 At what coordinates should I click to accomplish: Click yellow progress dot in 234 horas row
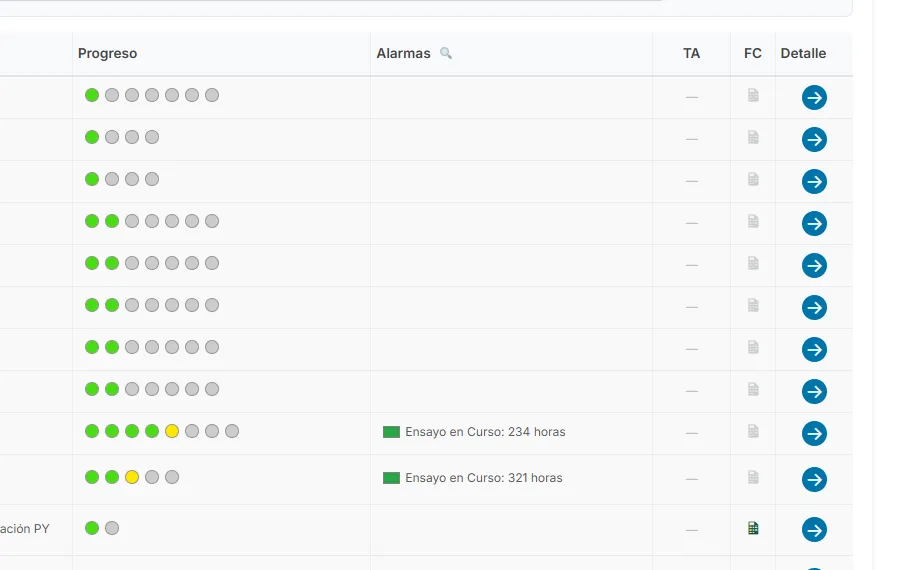[172, 431]
